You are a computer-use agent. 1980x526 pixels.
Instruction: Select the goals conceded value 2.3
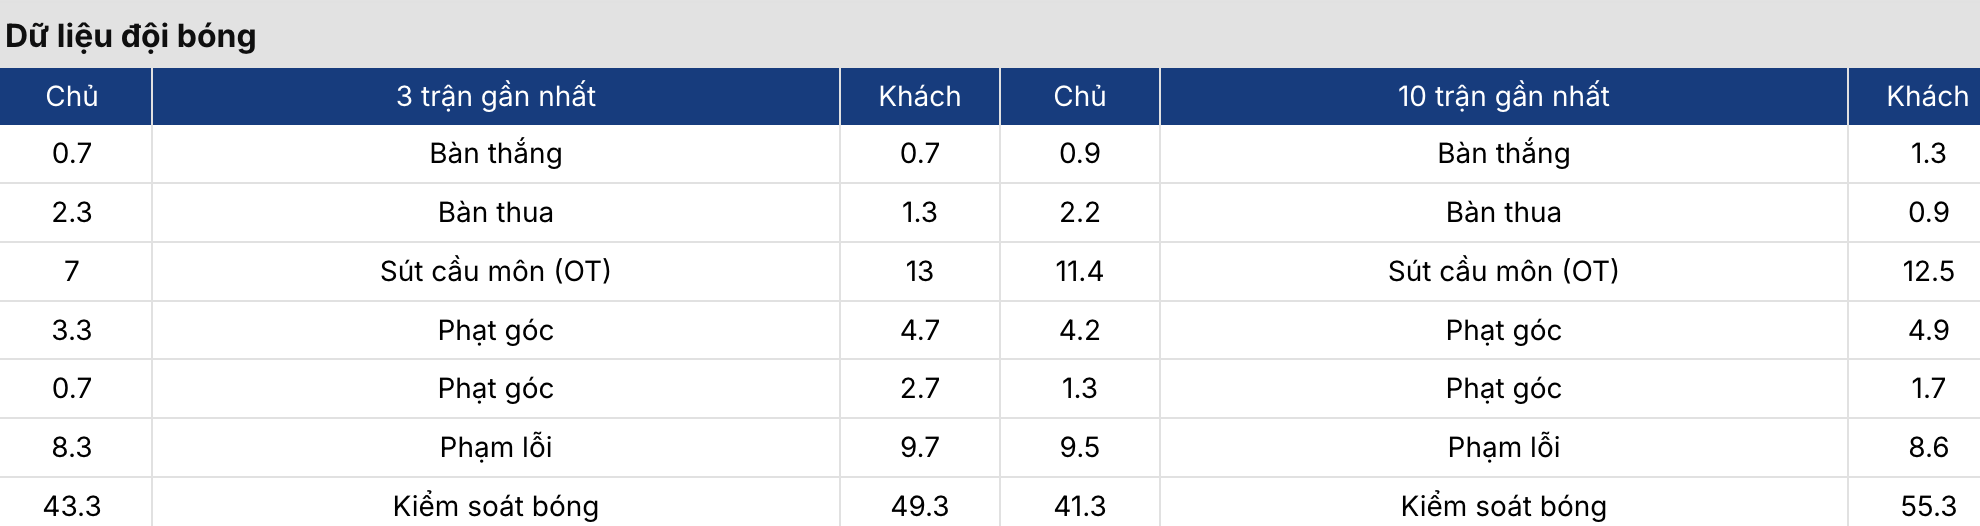(x=72, y=212)
